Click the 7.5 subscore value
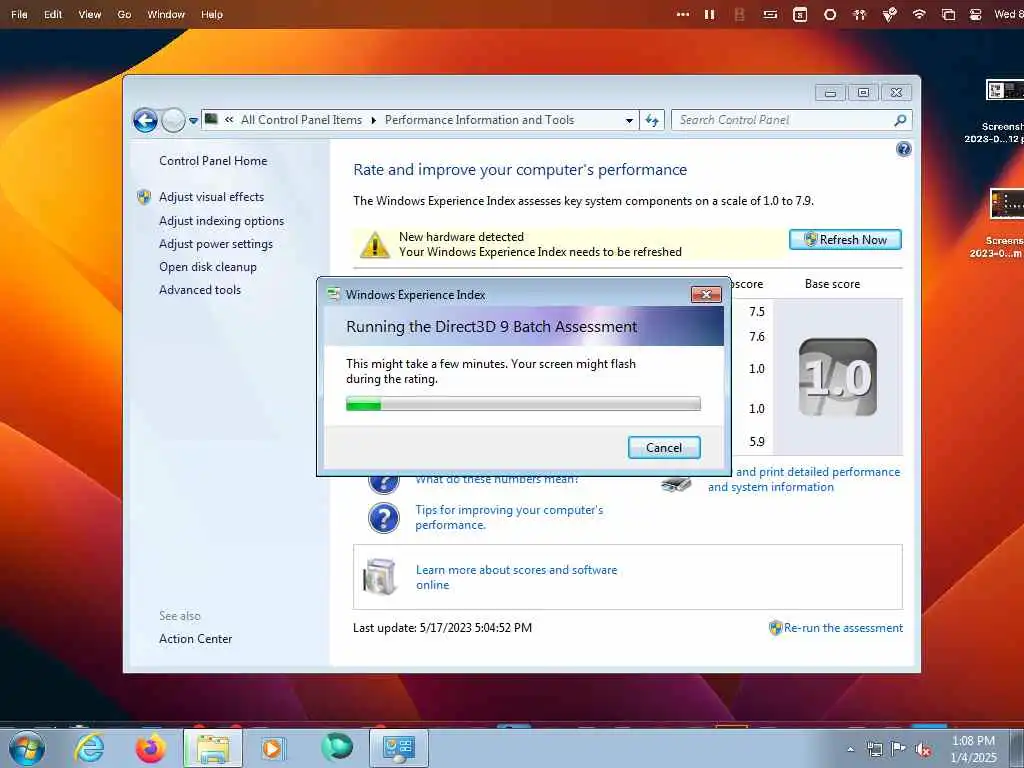This screenshot has width=1024, height=768. pos(757,312)
